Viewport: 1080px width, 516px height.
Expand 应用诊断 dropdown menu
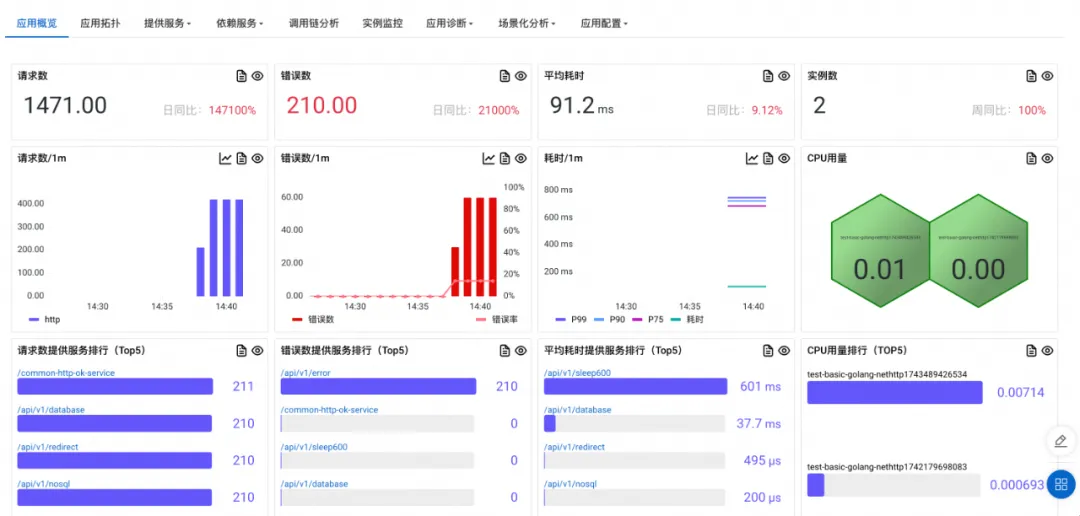pos(449,23)
